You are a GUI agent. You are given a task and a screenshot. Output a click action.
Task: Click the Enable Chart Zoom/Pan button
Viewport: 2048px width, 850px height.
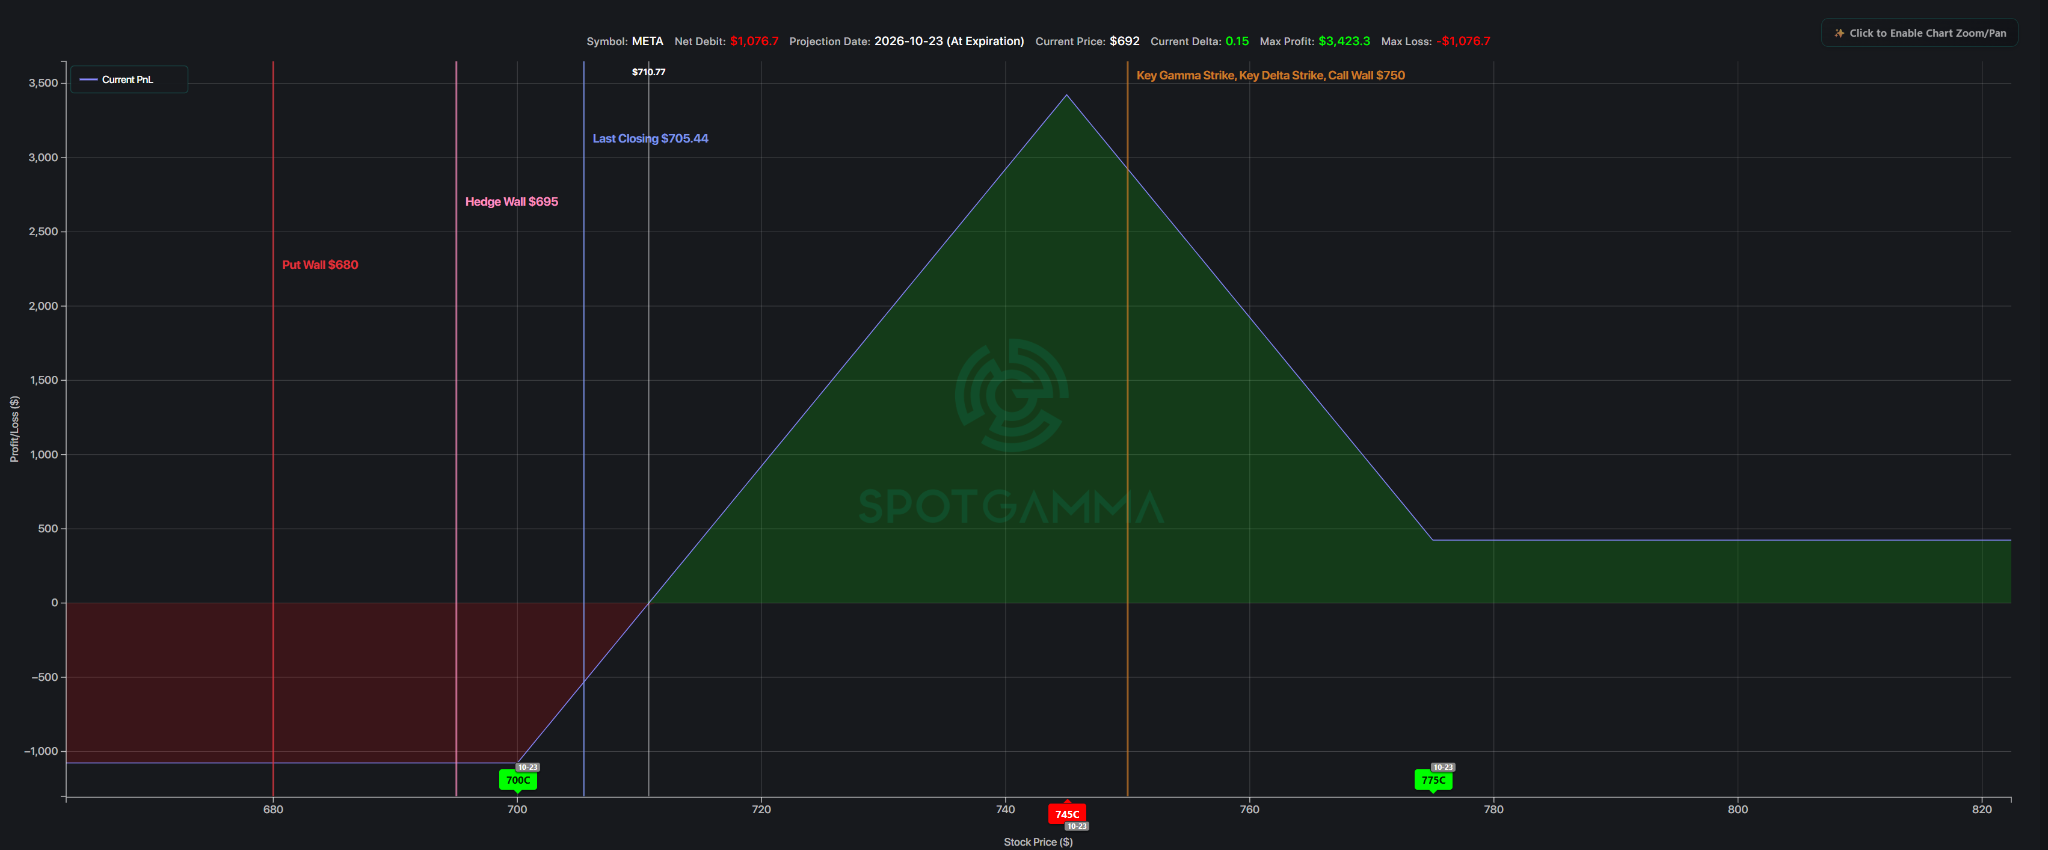point(1919,33)
